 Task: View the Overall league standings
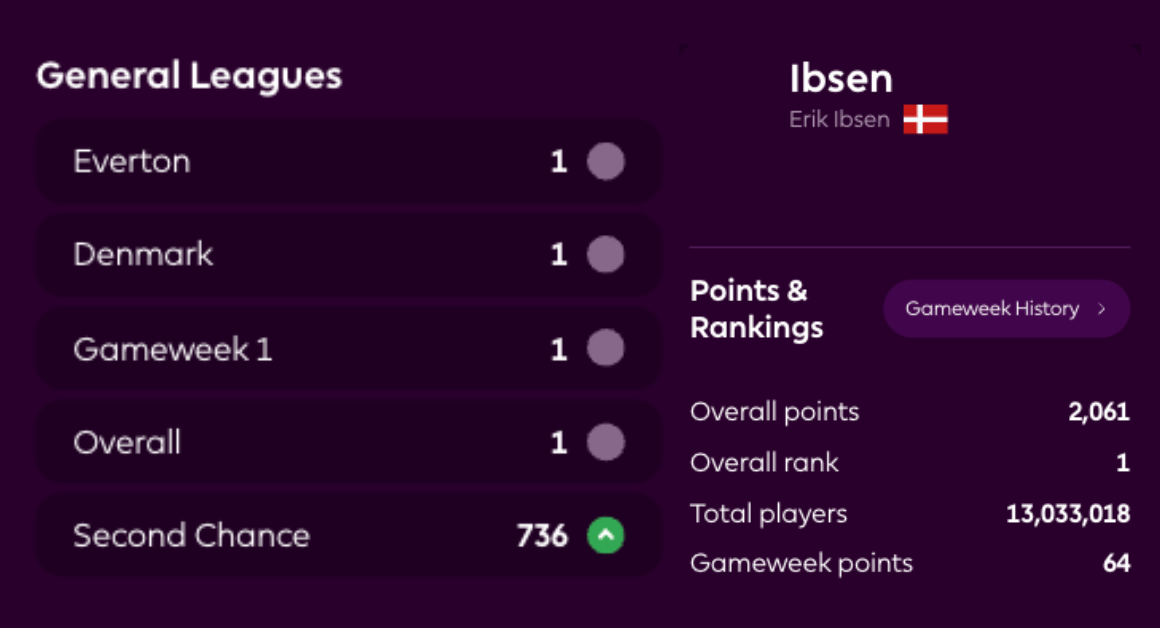[300, 442]
